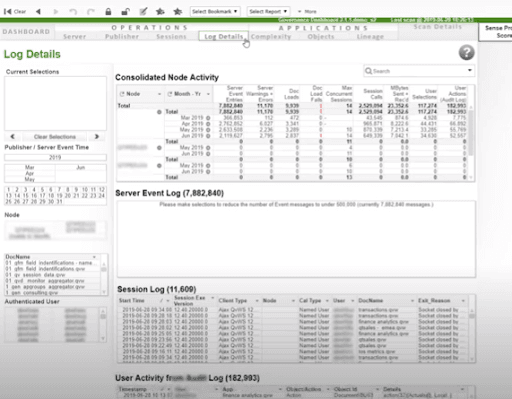Unlock selections with the open padlock icon

pos(125,12)
